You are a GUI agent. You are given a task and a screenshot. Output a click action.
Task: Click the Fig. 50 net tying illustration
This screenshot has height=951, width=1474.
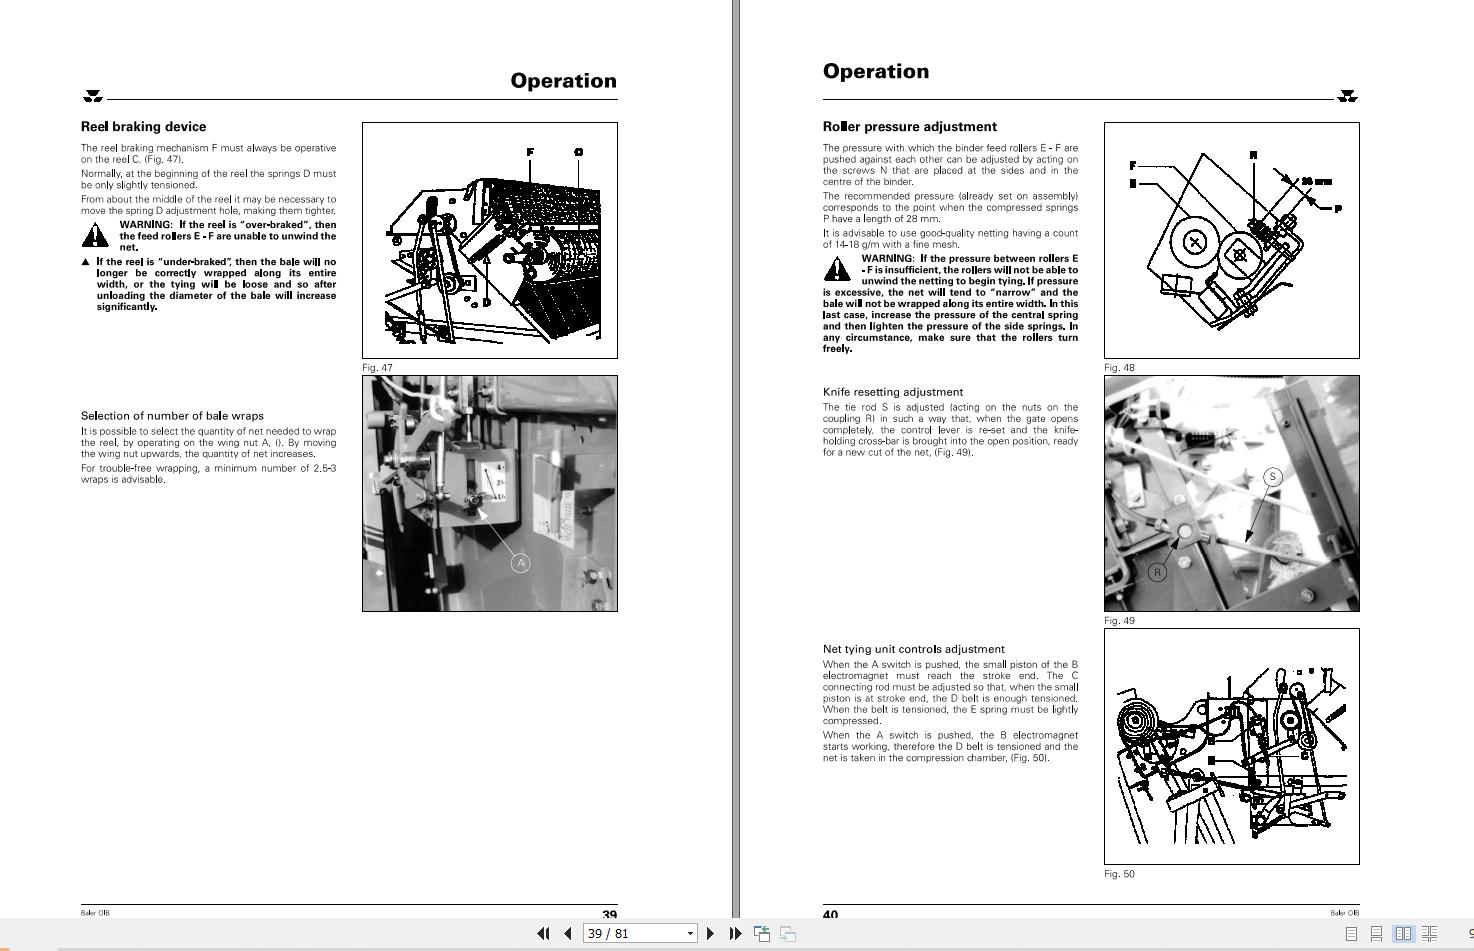(1231, 744)
